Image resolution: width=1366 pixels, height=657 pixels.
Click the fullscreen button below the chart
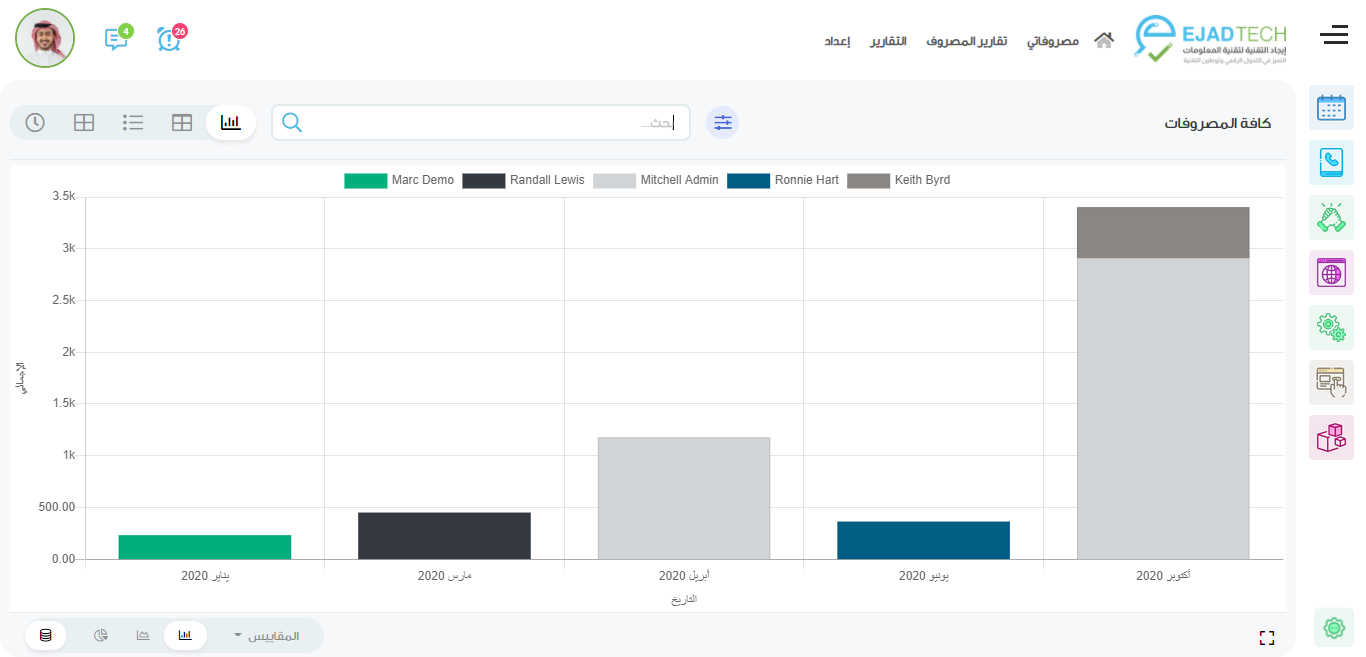pos(1267,638)
